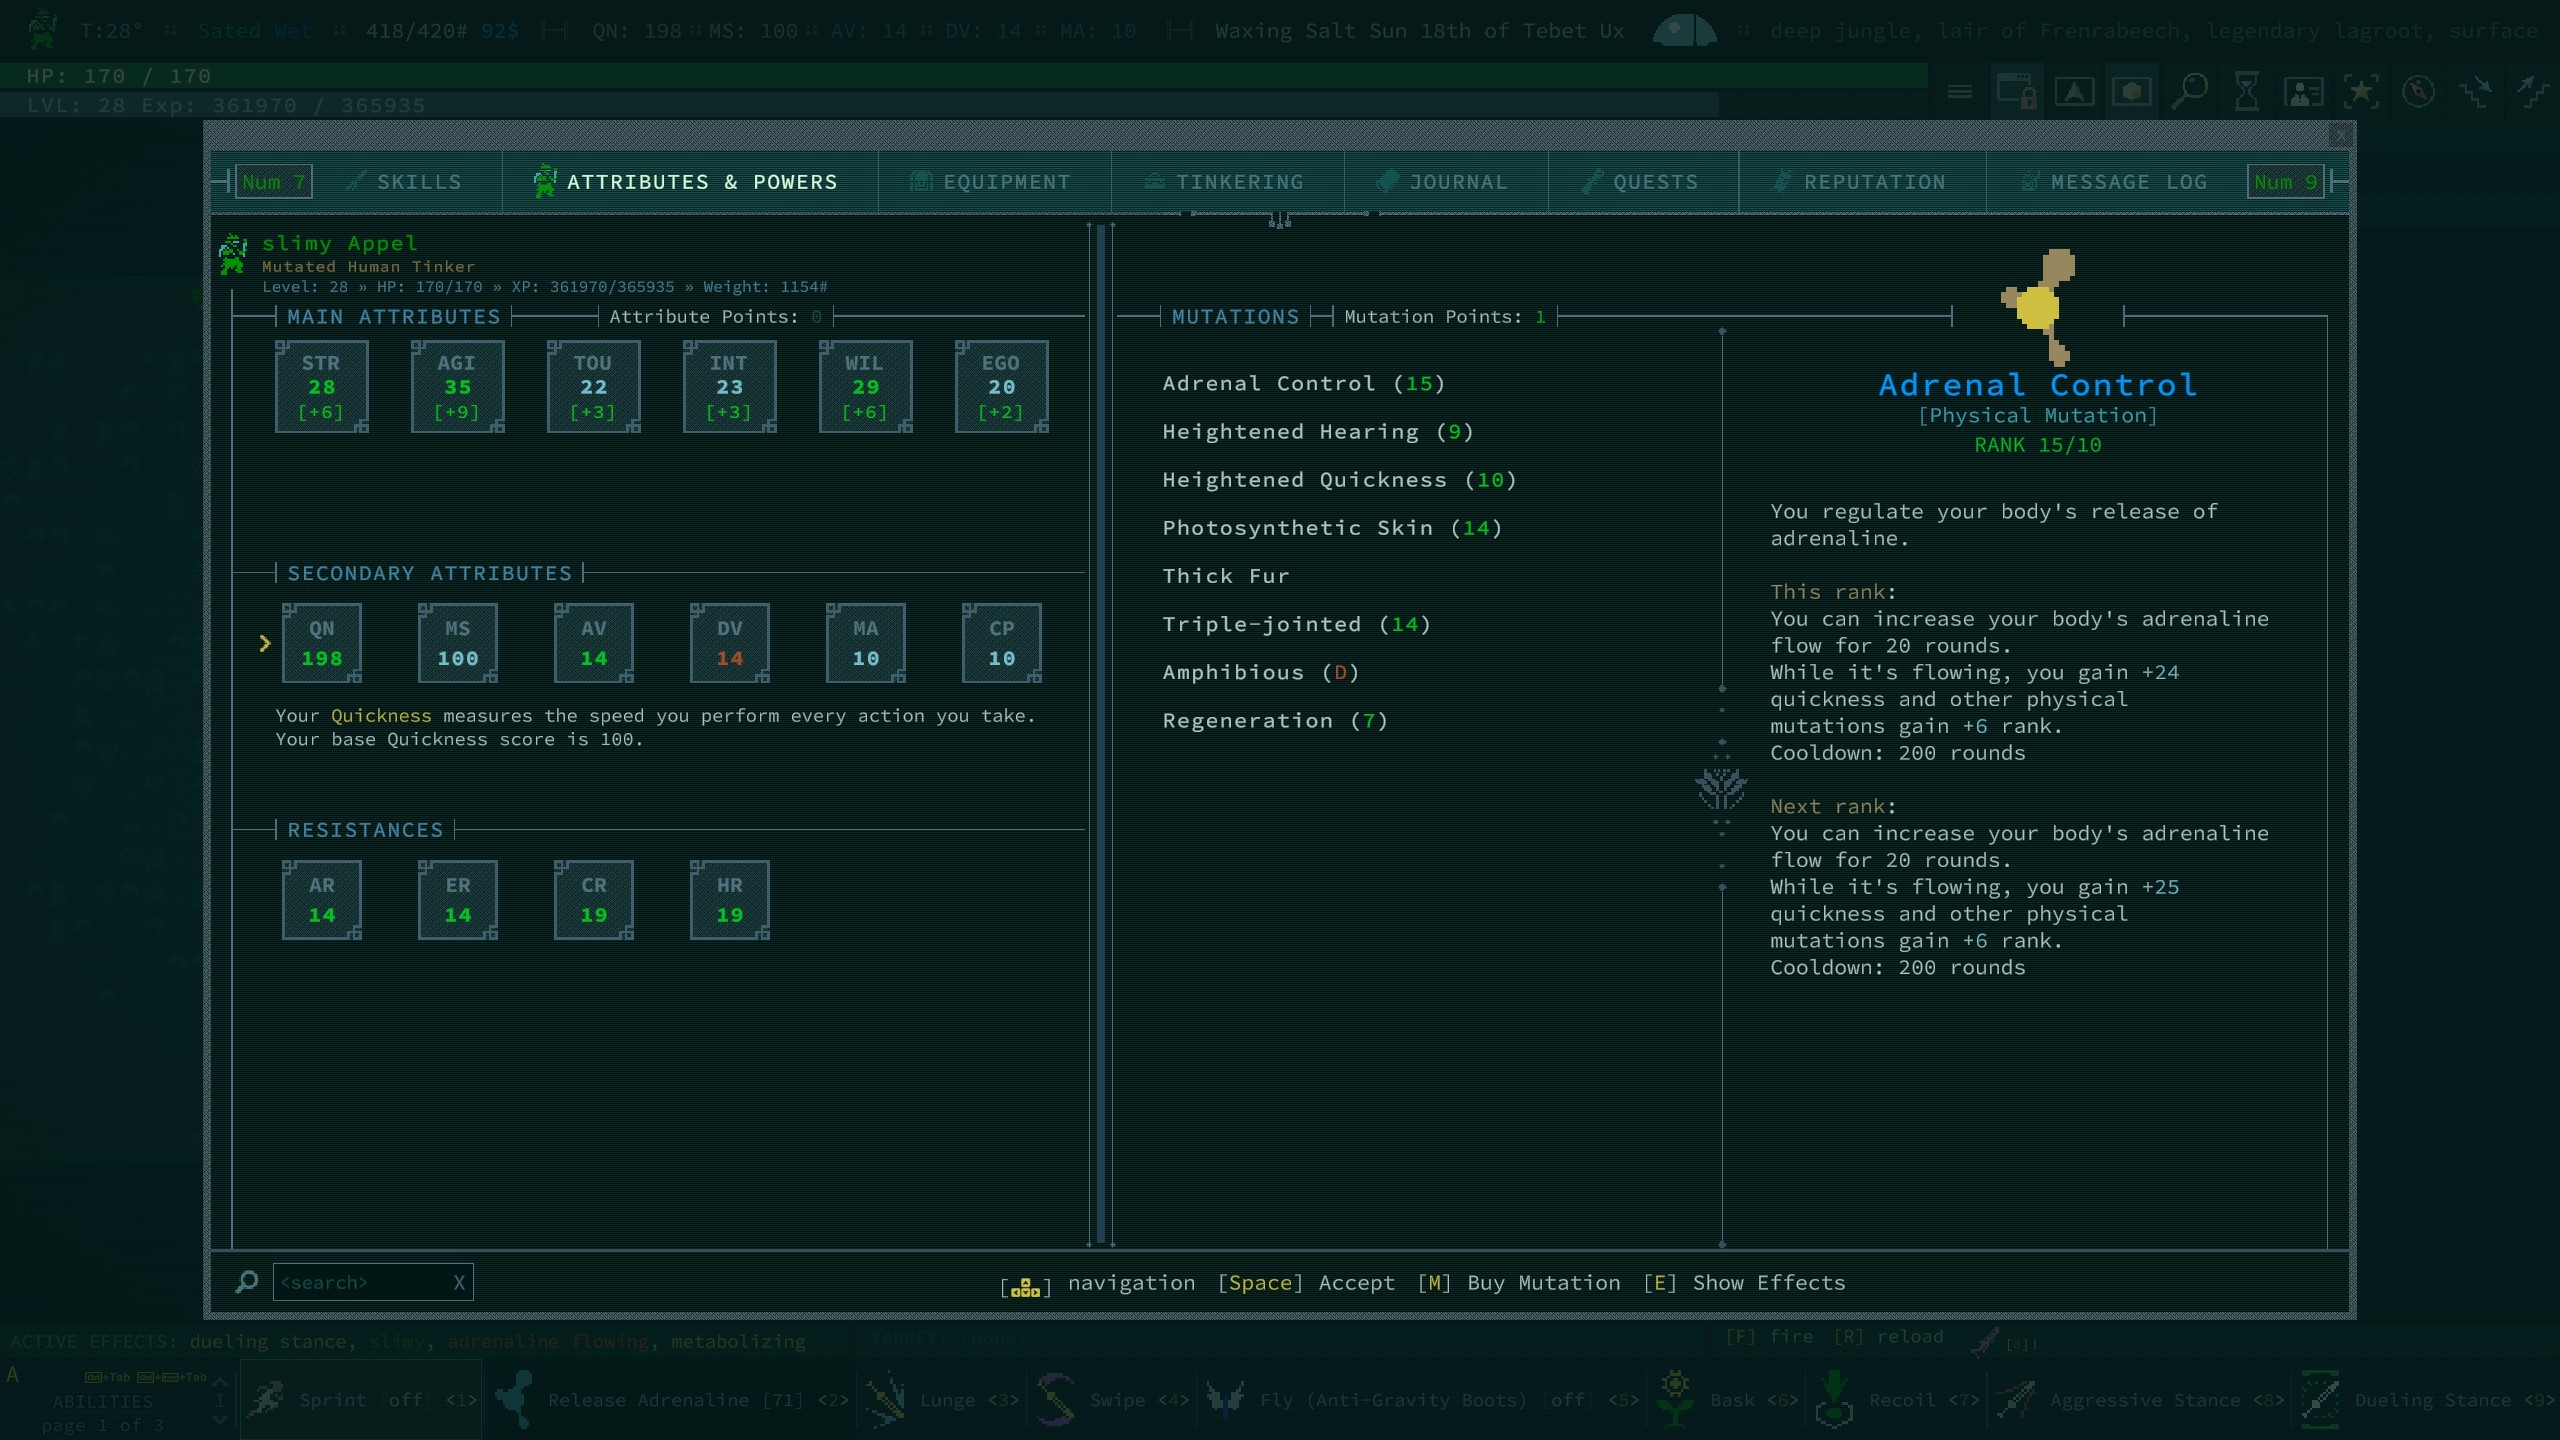Select the WIL attribute box
The image size is (2560, 1440).
tap(865, 387)
